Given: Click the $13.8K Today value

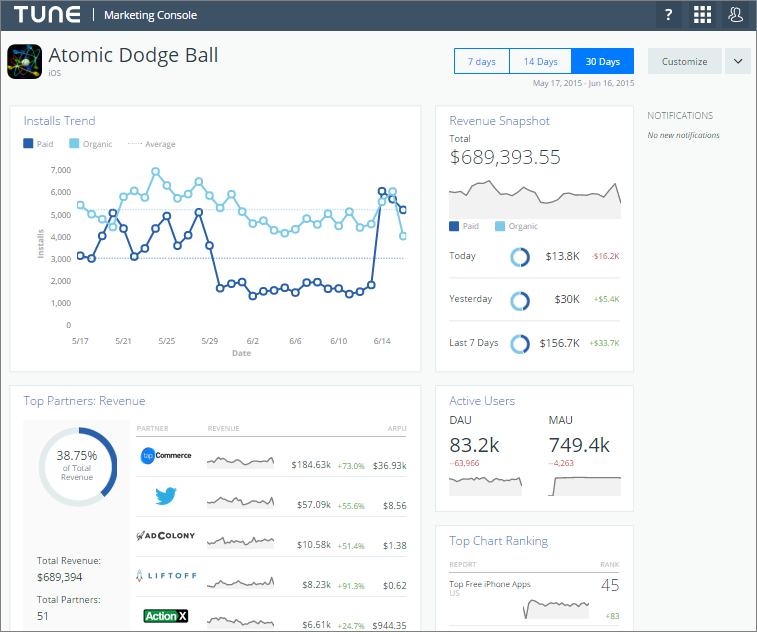Looking at the screenshot, I should point(562,256).
